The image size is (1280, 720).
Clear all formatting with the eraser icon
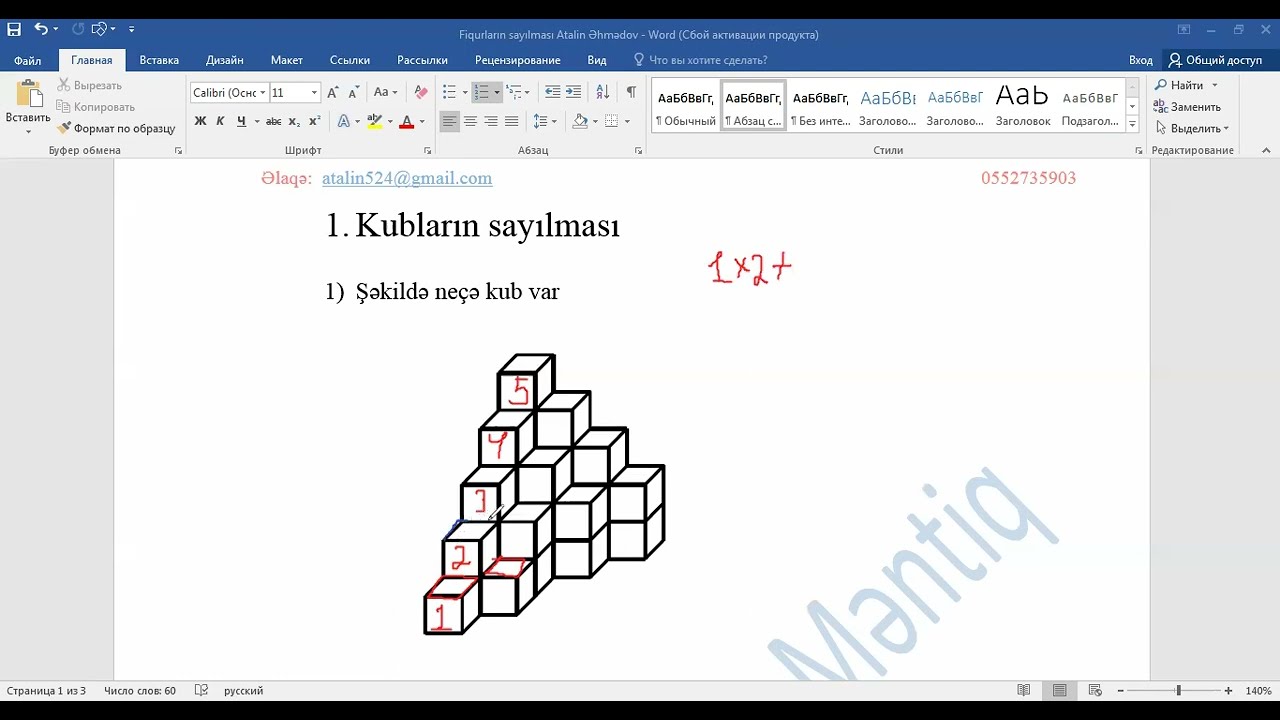pos(421,92)
